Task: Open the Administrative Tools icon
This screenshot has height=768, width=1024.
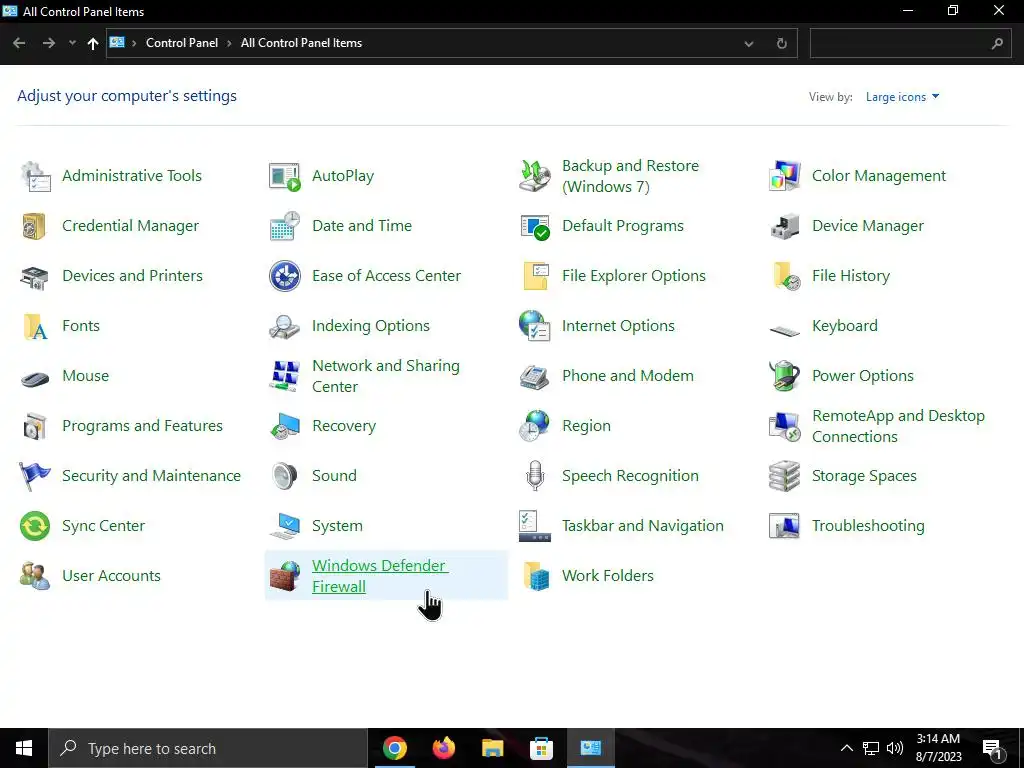Action: pyautogui.click(x=35, y=176)
